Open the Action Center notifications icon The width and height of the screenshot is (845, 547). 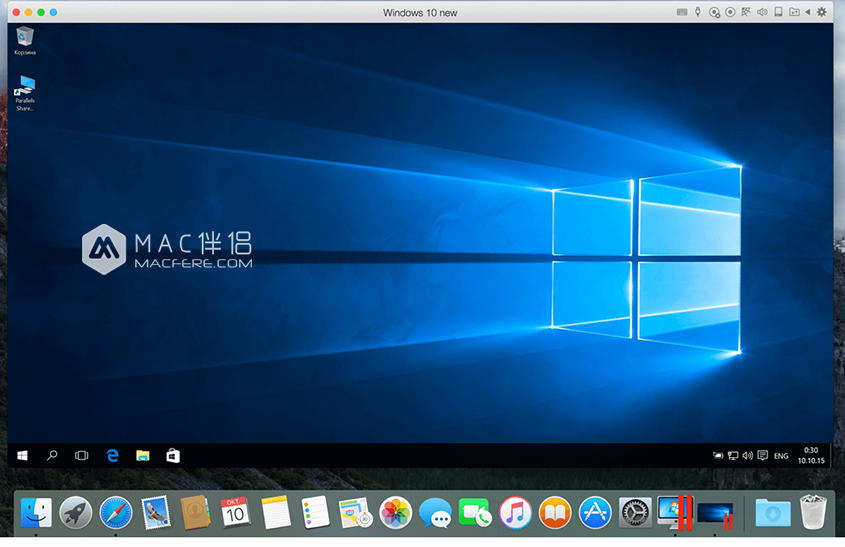click(762, 456)
